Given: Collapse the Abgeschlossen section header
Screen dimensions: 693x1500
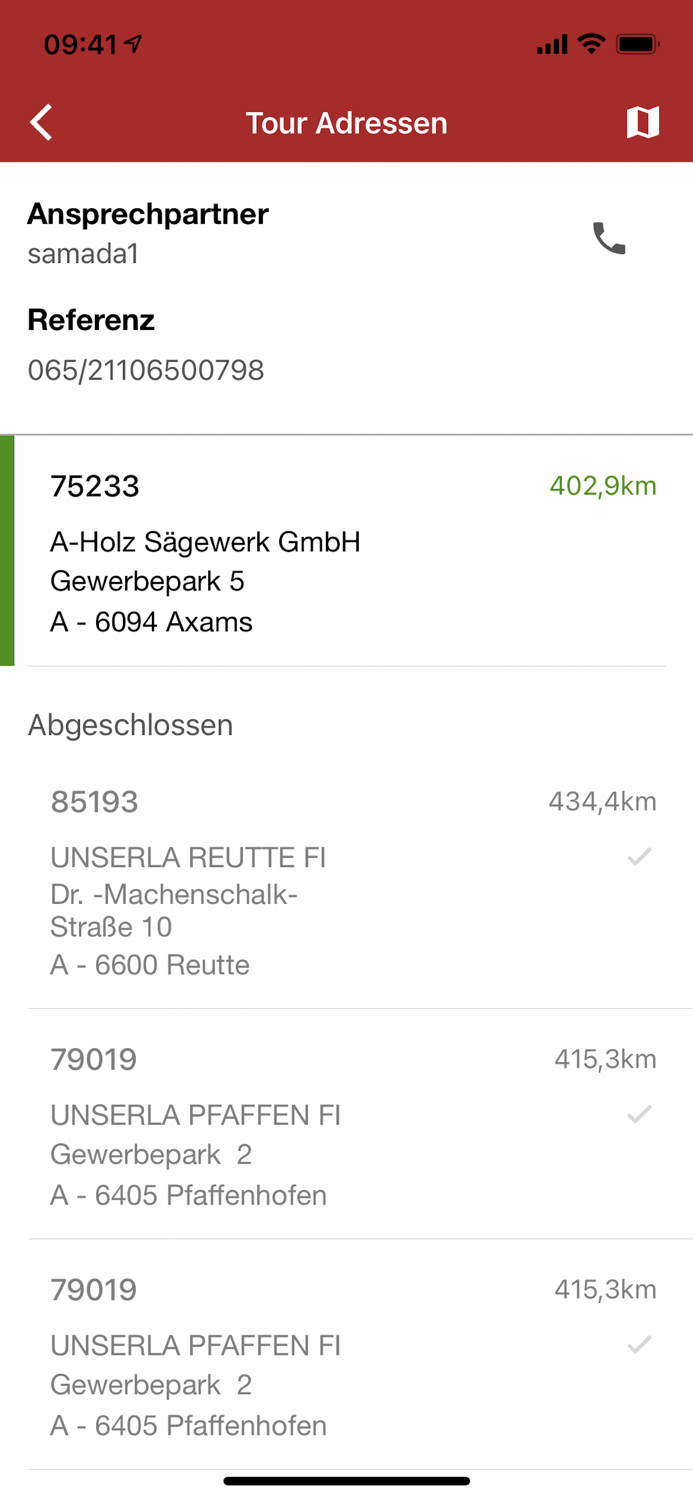Looking at the screenshot, I should [x=130, y=725].
